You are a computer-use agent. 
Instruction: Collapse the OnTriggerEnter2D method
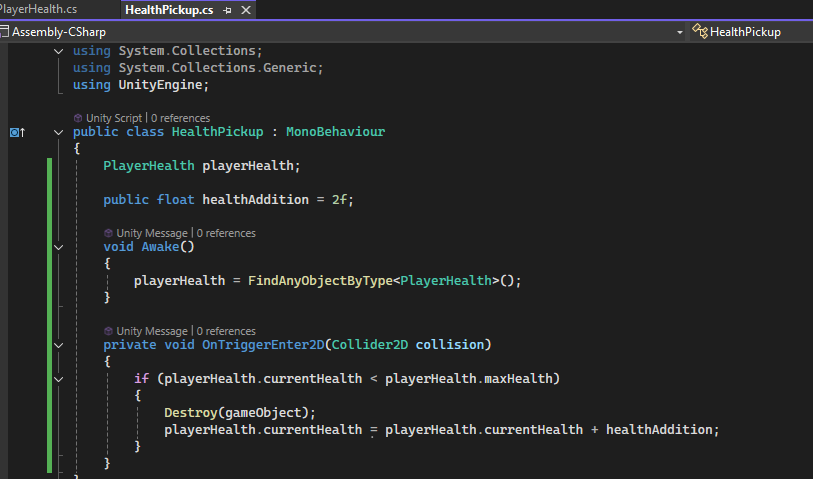pos(59,345)
